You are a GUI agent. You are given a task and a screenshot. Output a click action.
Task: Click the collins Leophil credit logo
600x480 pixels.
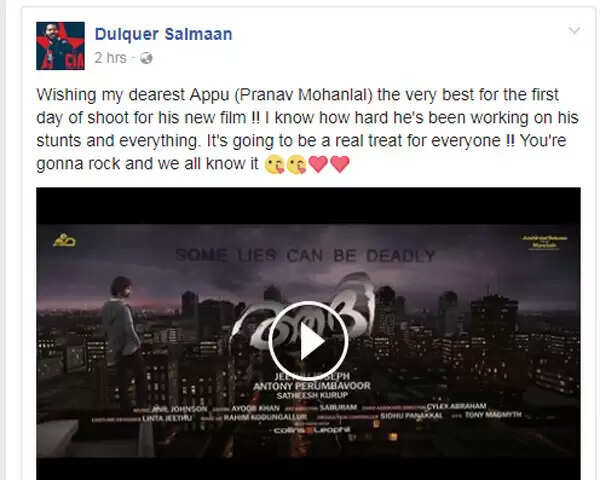pyautogui.click(x=312, y=430)
